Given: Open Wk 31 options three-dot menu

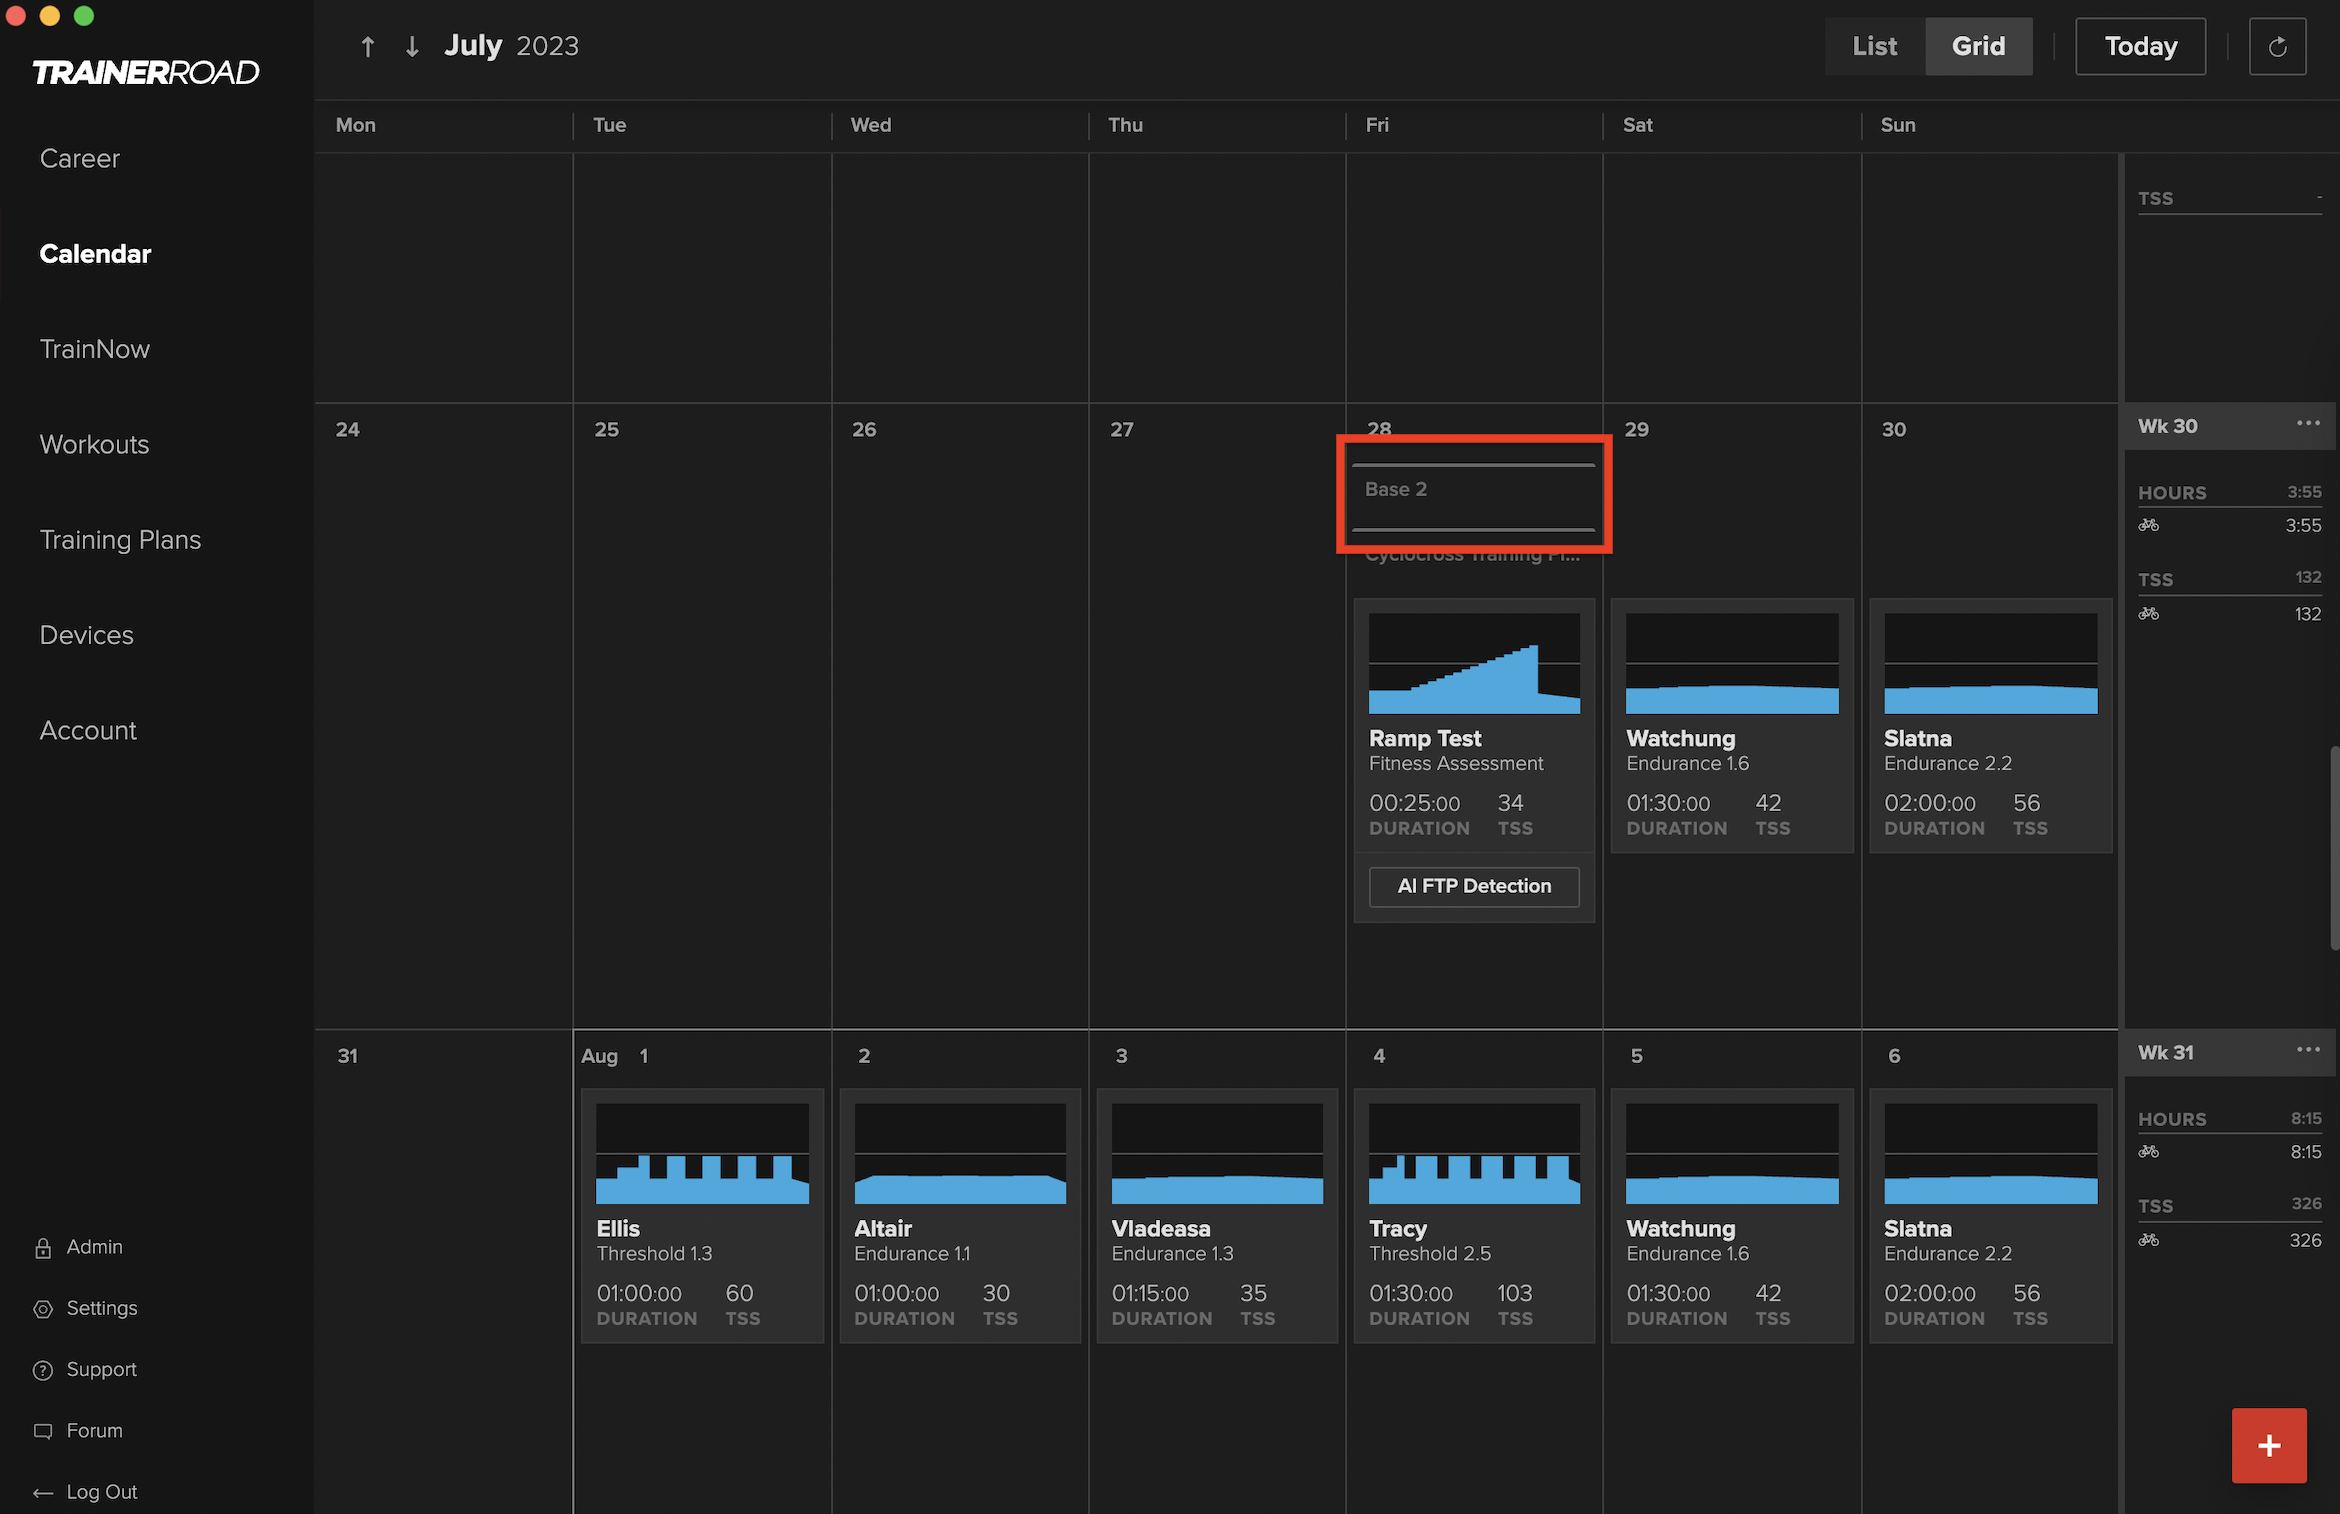Looking at the screenshot, I should [x=2308, y=1050].
